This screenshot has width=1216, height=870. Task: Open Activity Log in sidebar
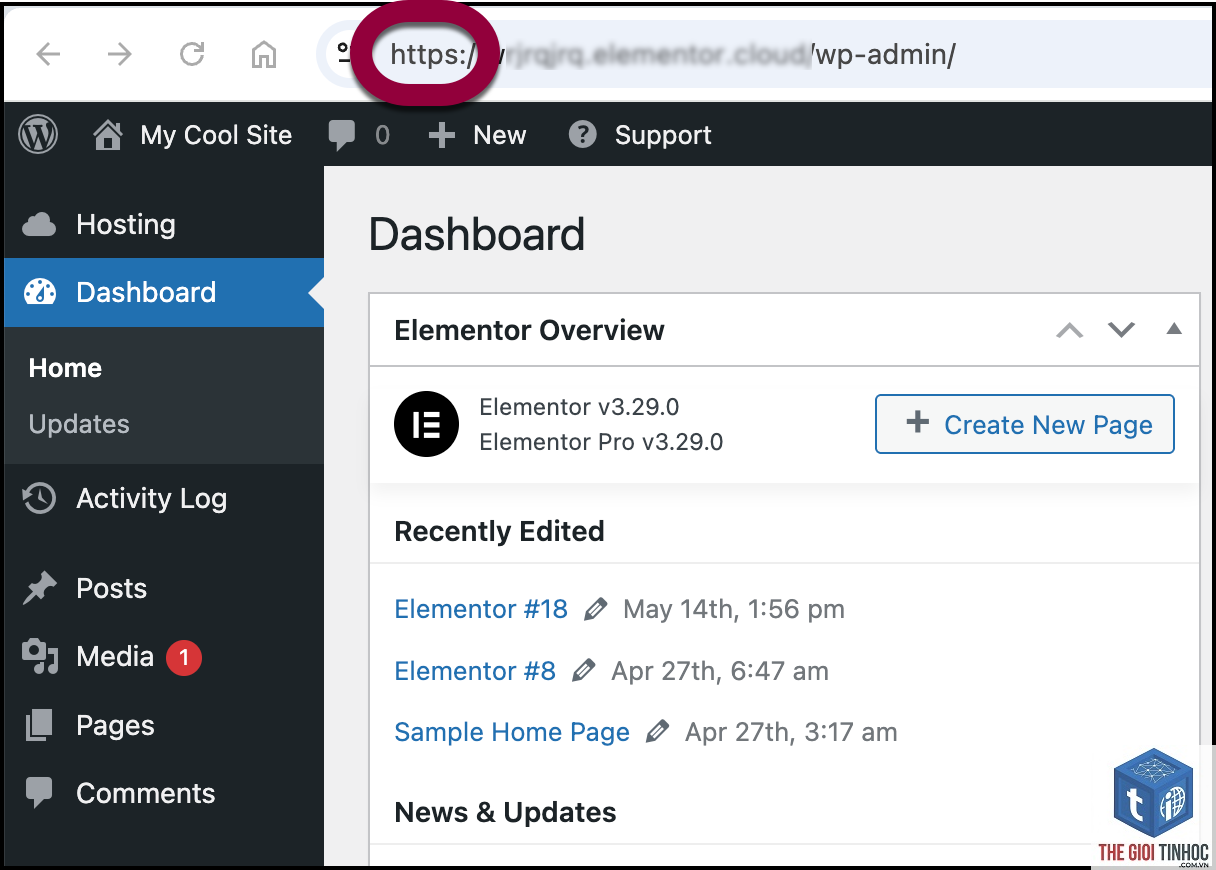(x=162, y=498)
